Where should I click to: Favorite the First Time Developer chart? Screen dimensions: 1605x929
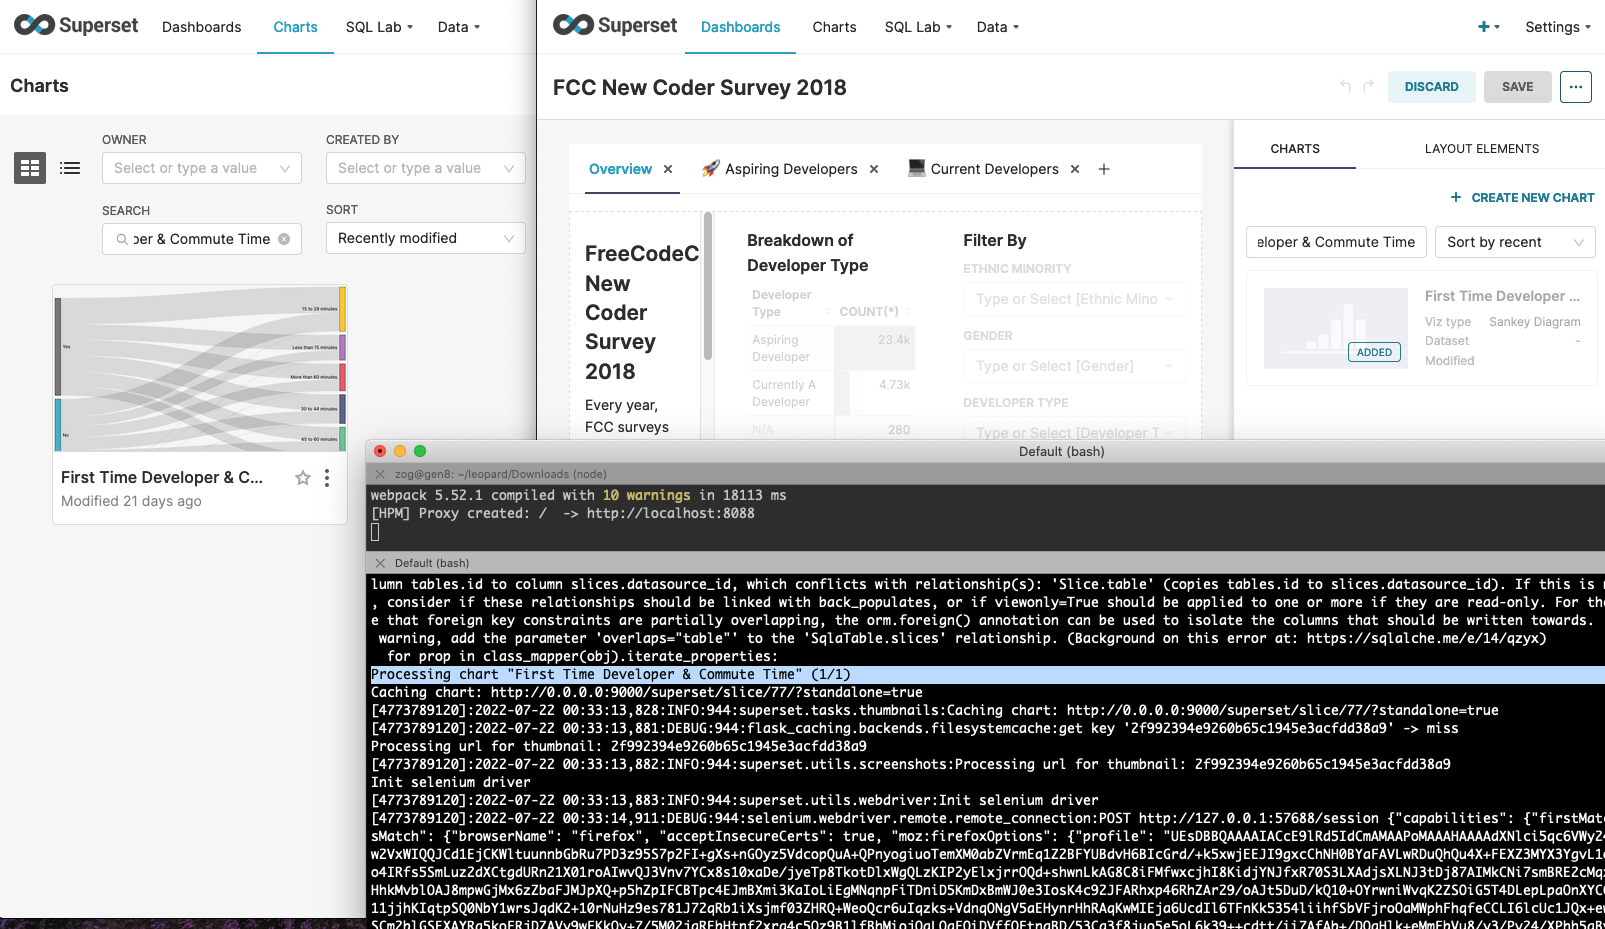303,478
